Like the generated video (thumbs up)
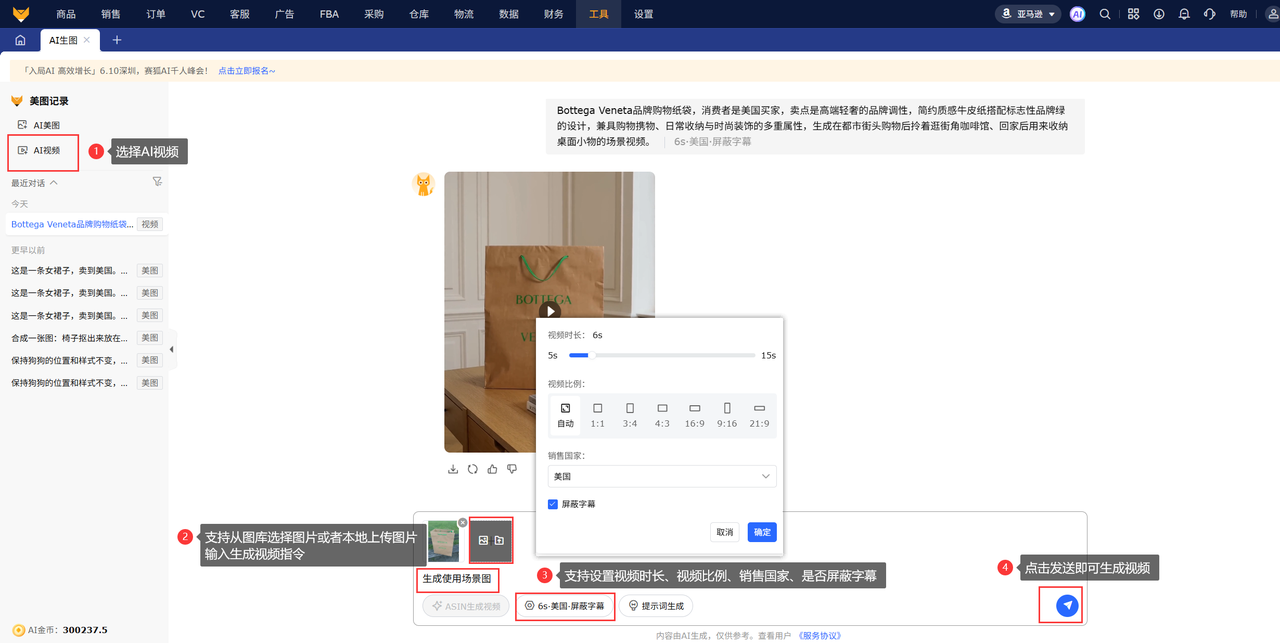This screenshot has height=643, width=1280. point(492,469)
